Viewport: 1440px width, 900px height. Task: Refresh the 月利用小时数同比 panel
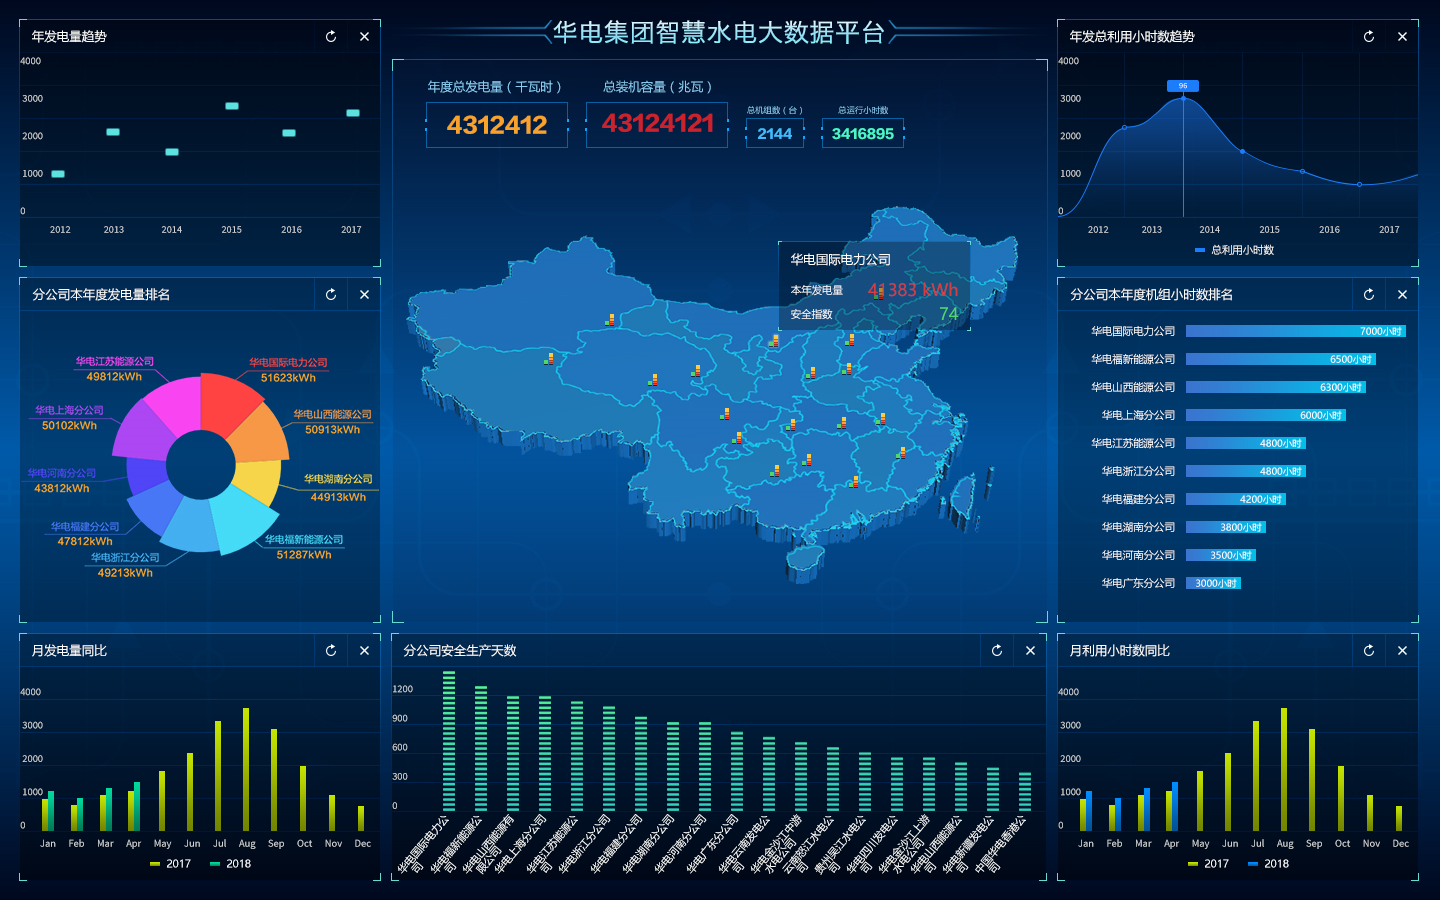point(1369,651)
